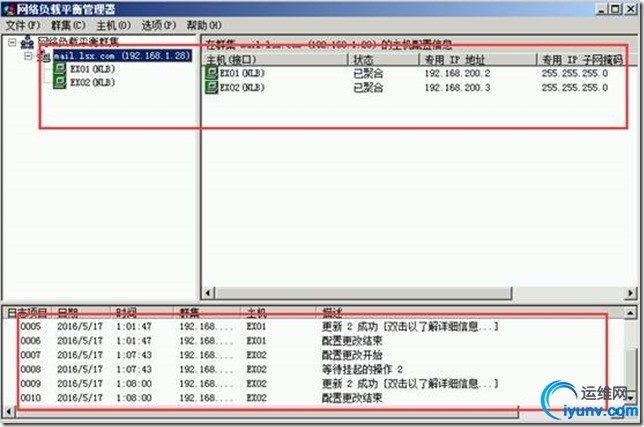Click IP address 192.168.200.2
Viewport: 644px width, 427px height.
point(457,73)
